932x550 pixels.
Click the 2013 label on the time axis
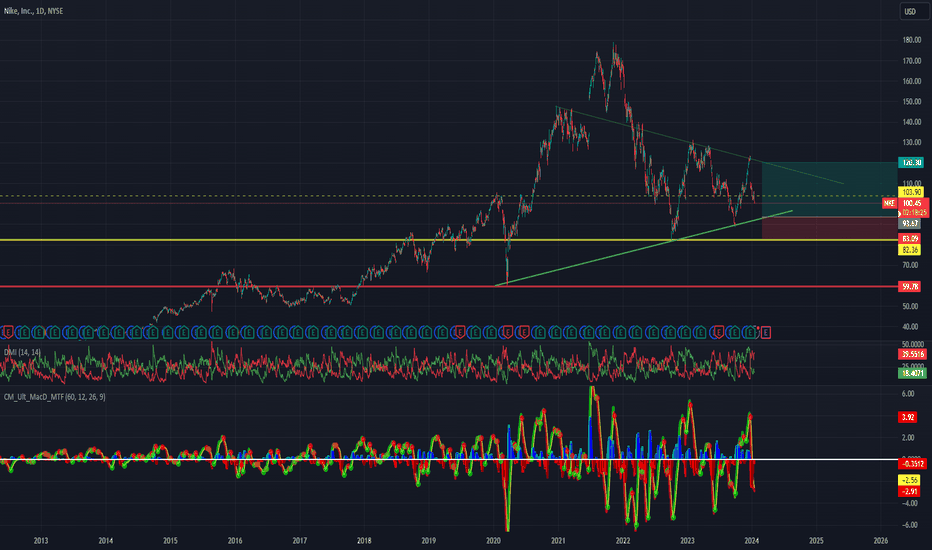click(x=40, y=540)
